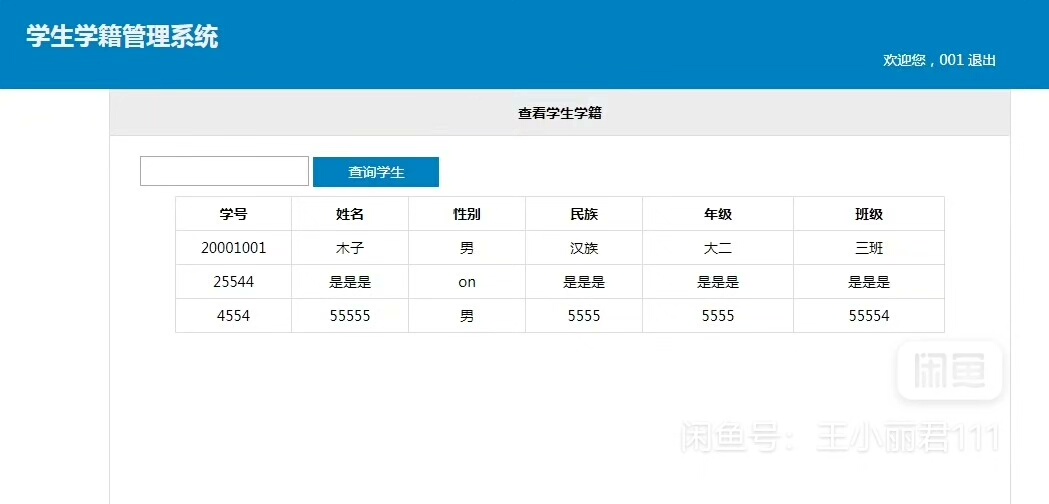Screen dimensions: 1049x504
Task: Click the 学号 column header
Action: tap(233, 214)
